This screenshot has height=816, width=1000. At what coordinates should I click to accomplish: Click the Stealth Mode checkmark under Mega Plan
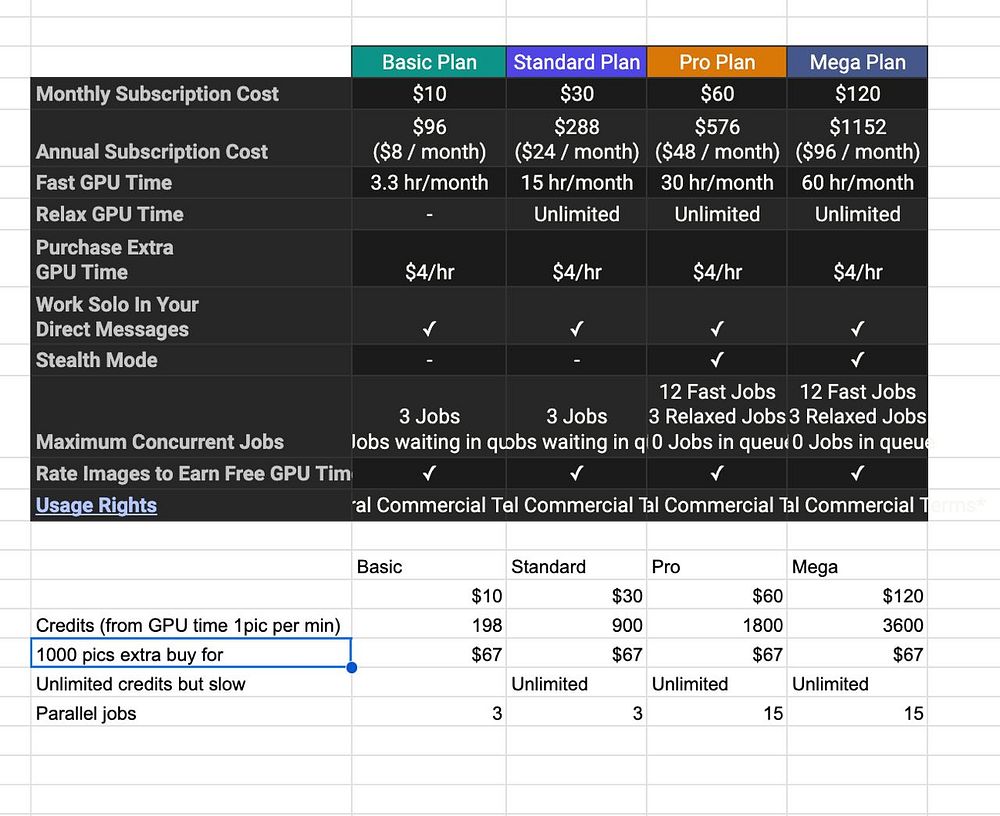857,360
